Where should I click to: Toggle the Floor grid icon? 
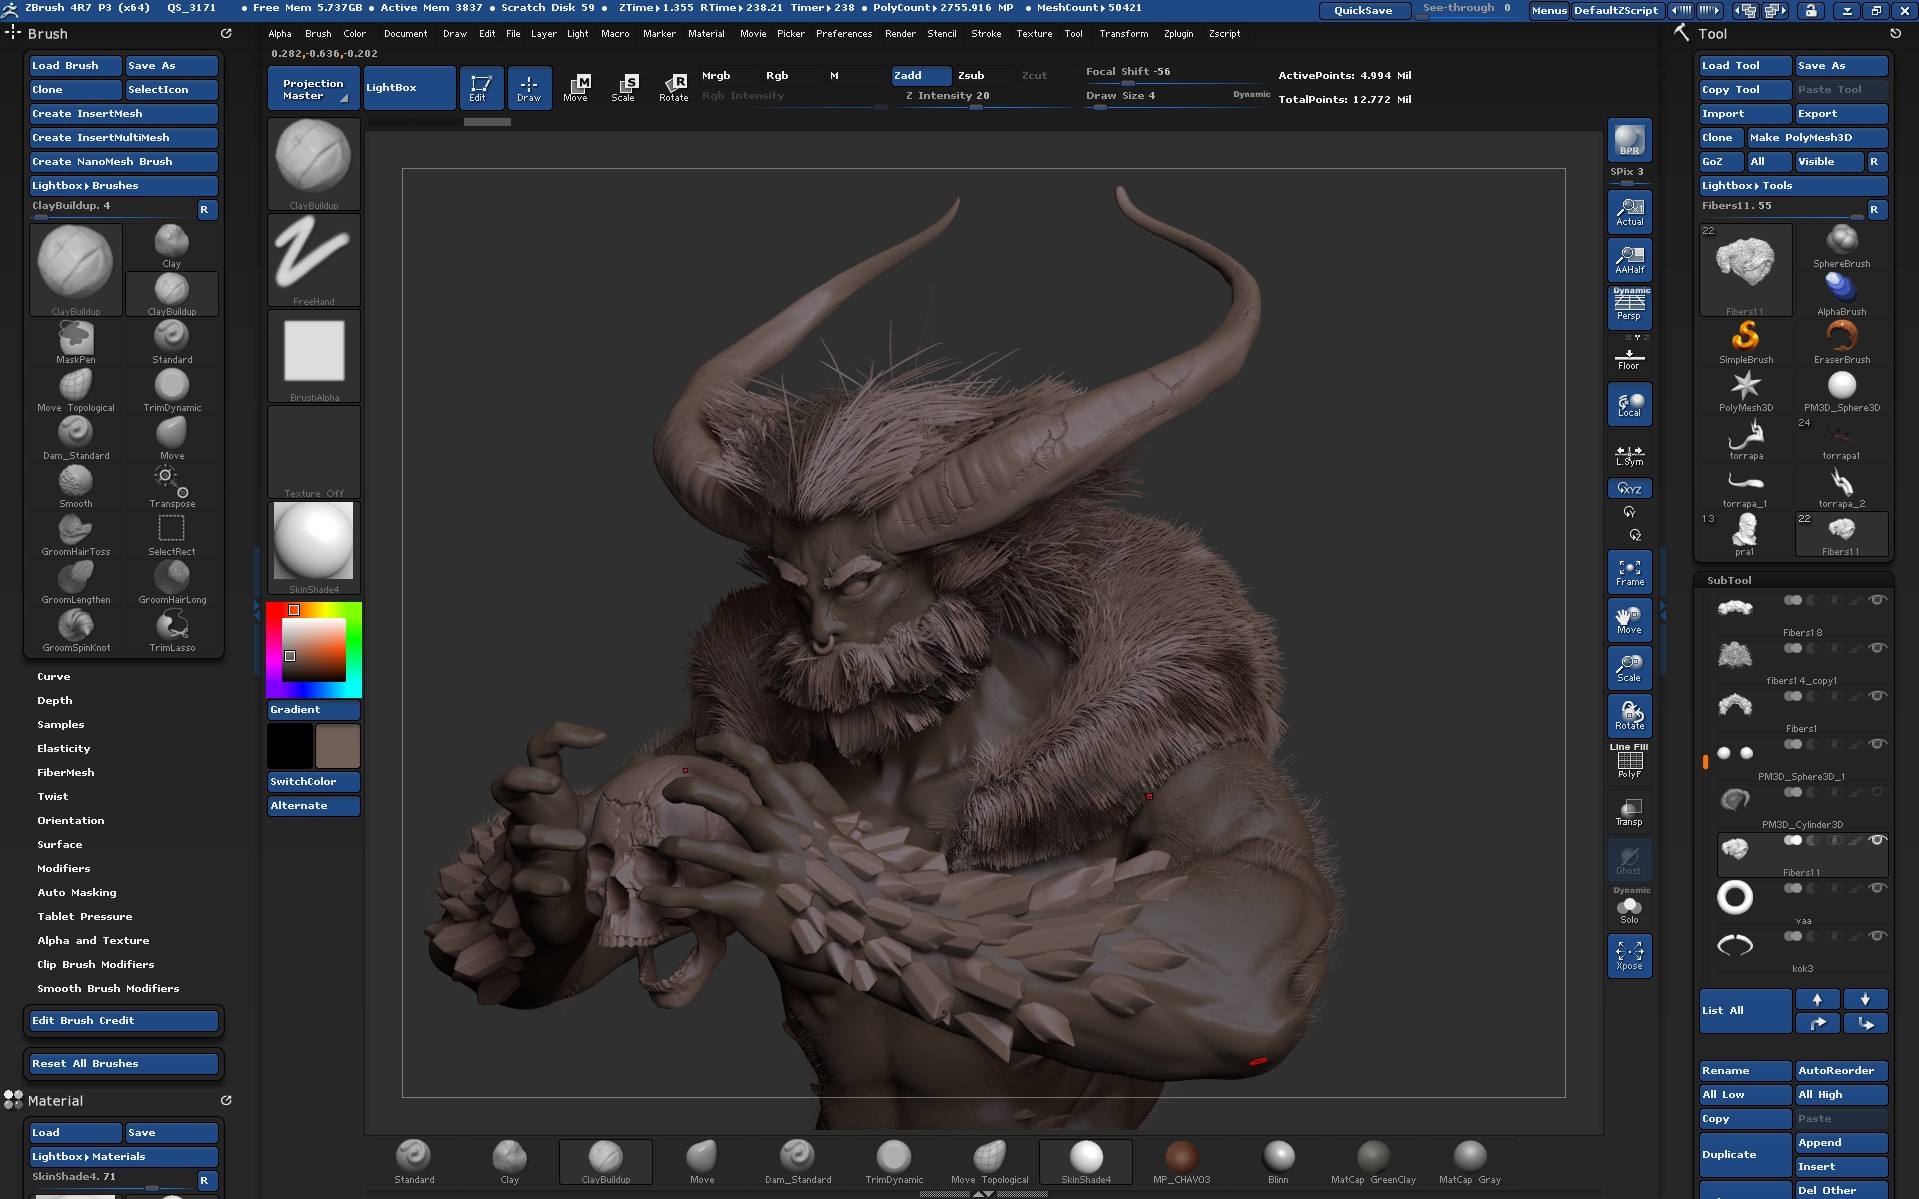click(1629, 358)
